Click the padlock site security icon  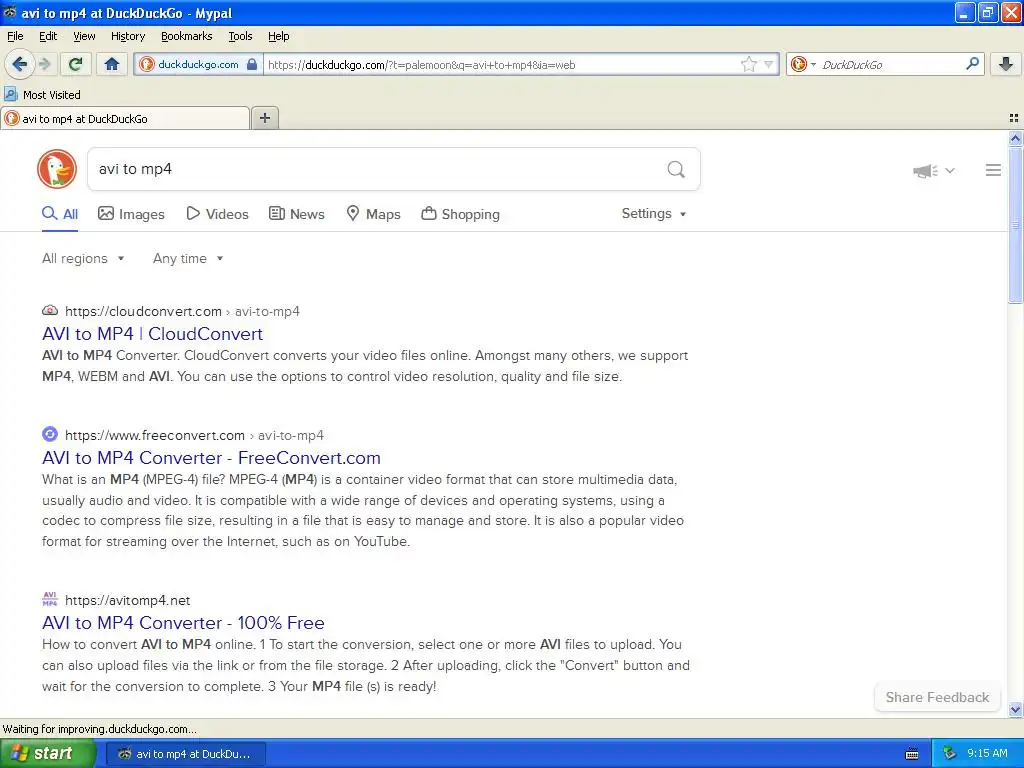click(252, 64)
